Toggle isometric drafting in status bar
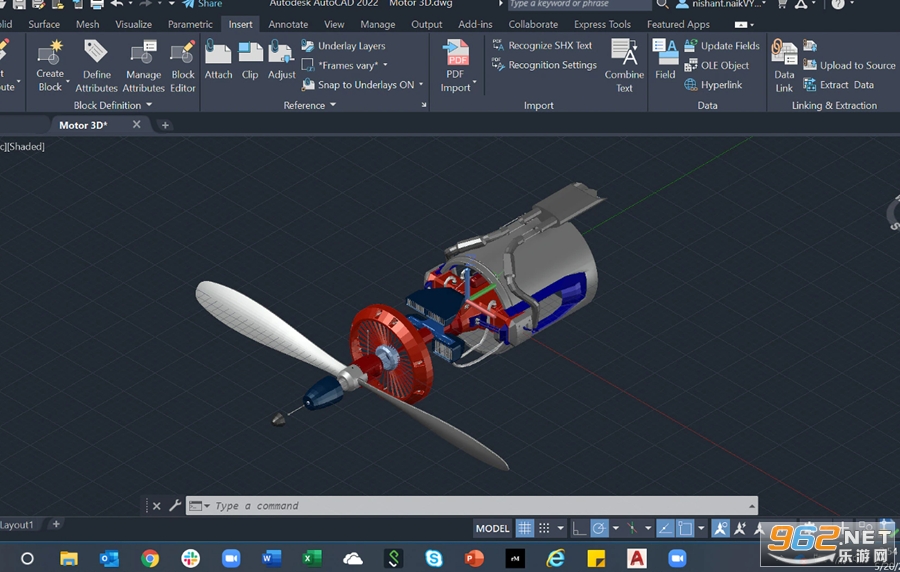Viewport: 900px width, 572px height. pos(632,528)
